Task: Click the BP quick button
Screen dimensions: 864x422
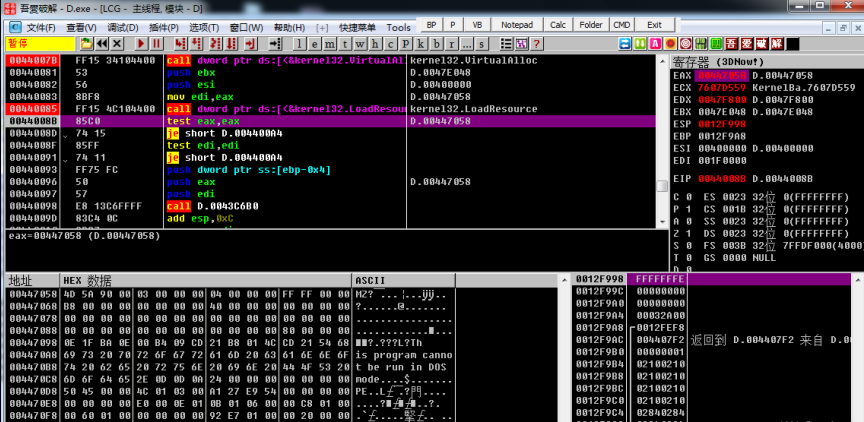Action: (x=431, y=25)
